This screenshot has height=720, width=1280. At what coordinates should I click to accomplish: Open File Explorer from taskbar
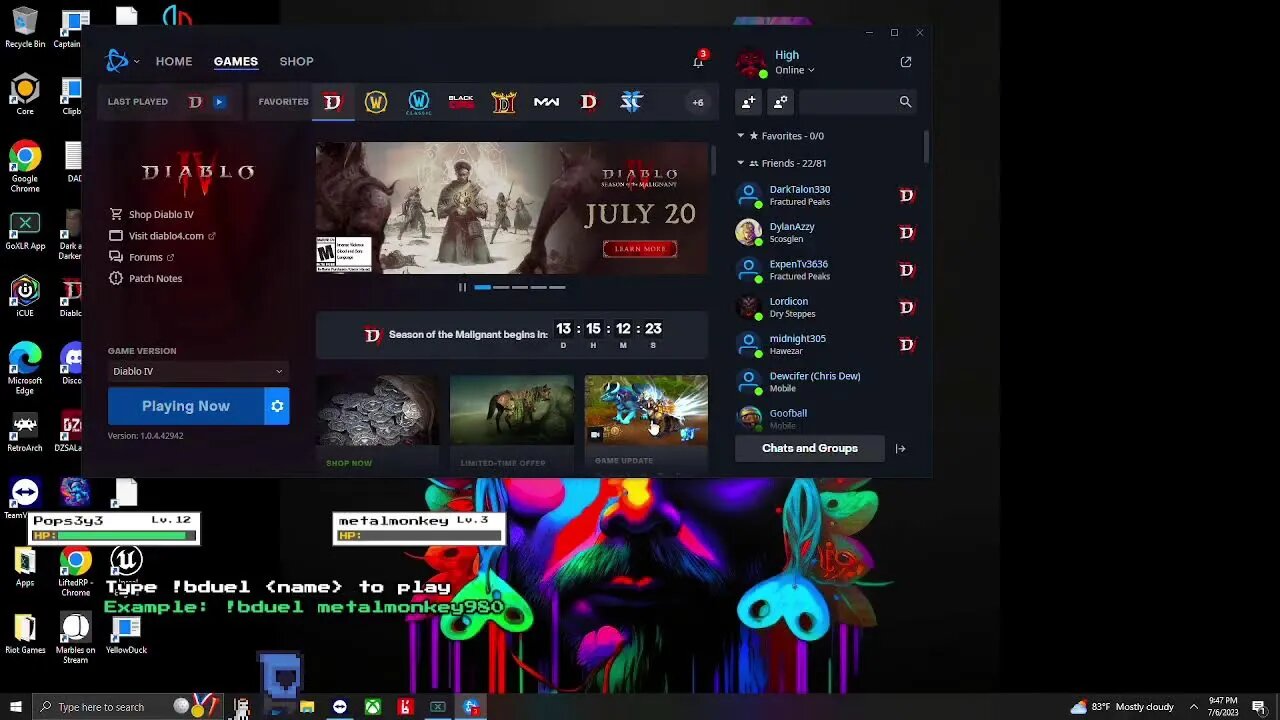pyautogui.click(x=307, y=707)
